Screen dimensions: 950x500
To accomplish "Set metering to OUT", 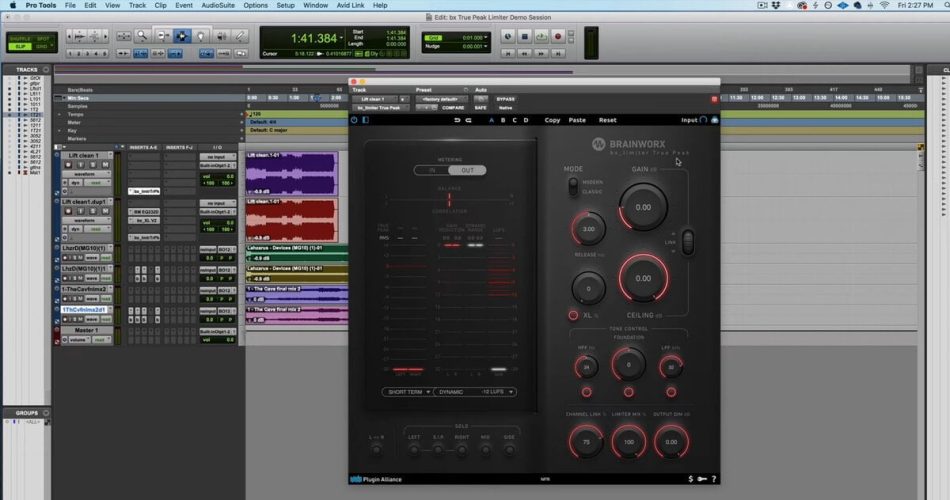I will click(468, 170).
